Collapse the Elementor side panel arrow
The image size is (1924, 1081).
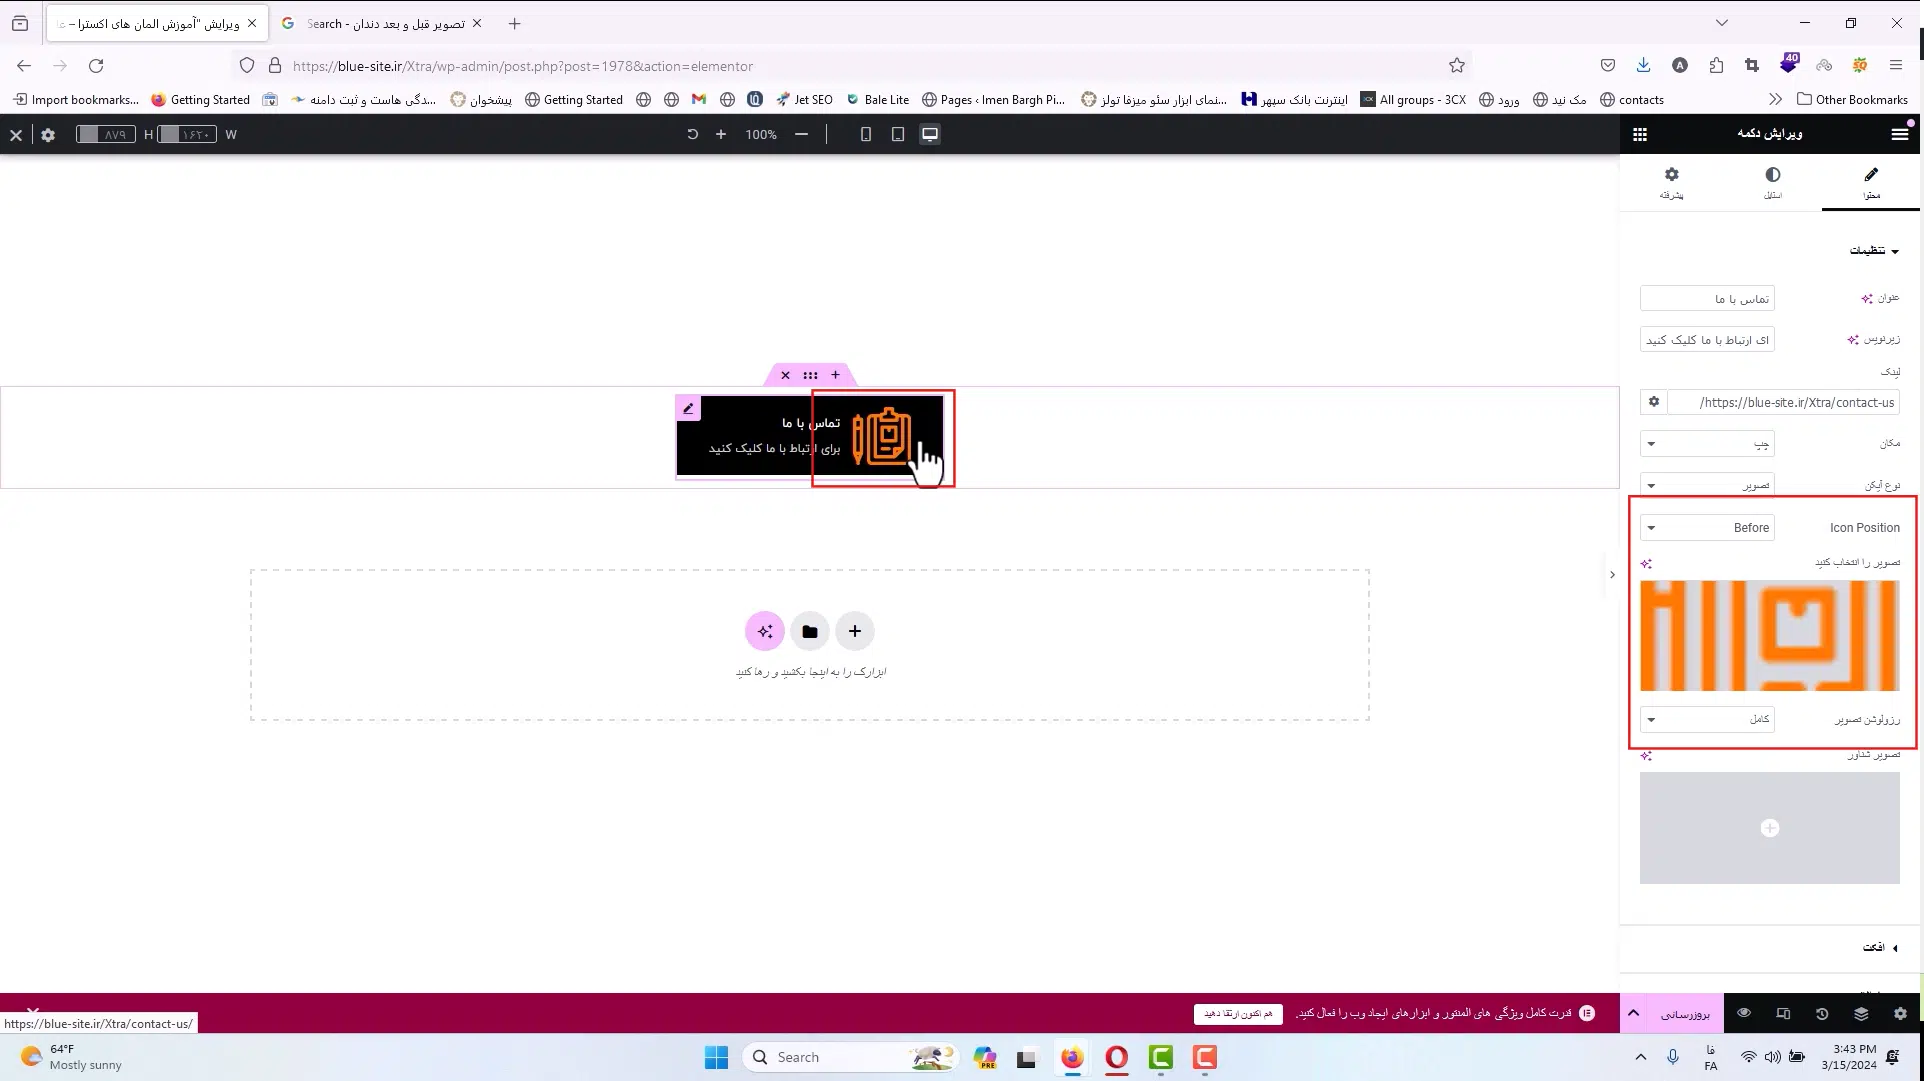1612,575
